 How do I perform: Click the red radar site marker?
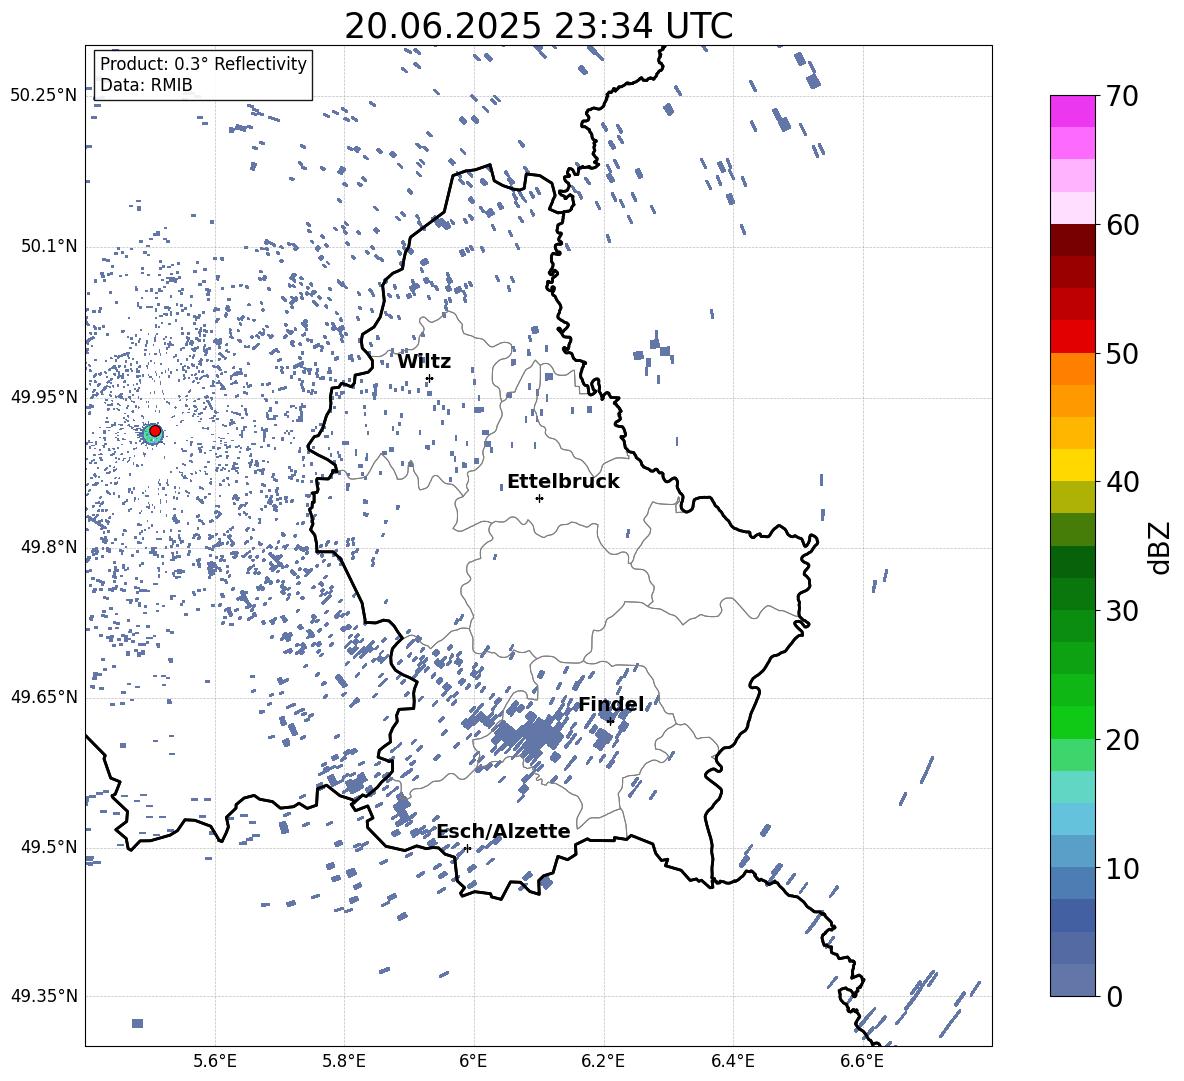click(x=155, y=431)
